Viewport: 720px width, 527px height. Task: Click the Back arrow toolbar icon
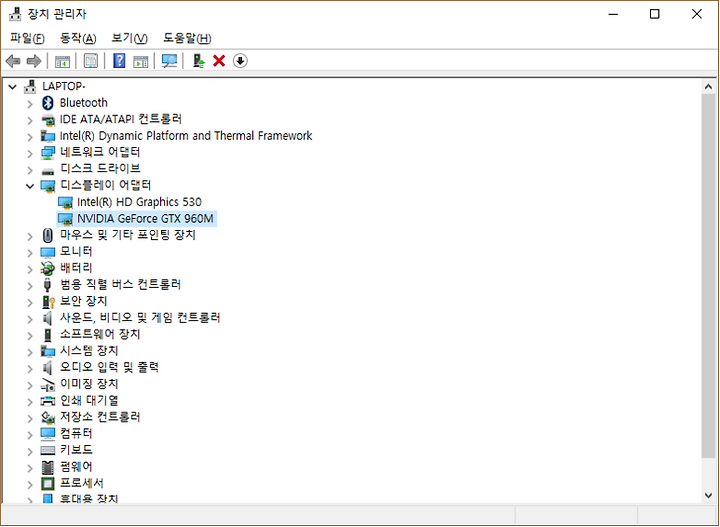[13, 61]
